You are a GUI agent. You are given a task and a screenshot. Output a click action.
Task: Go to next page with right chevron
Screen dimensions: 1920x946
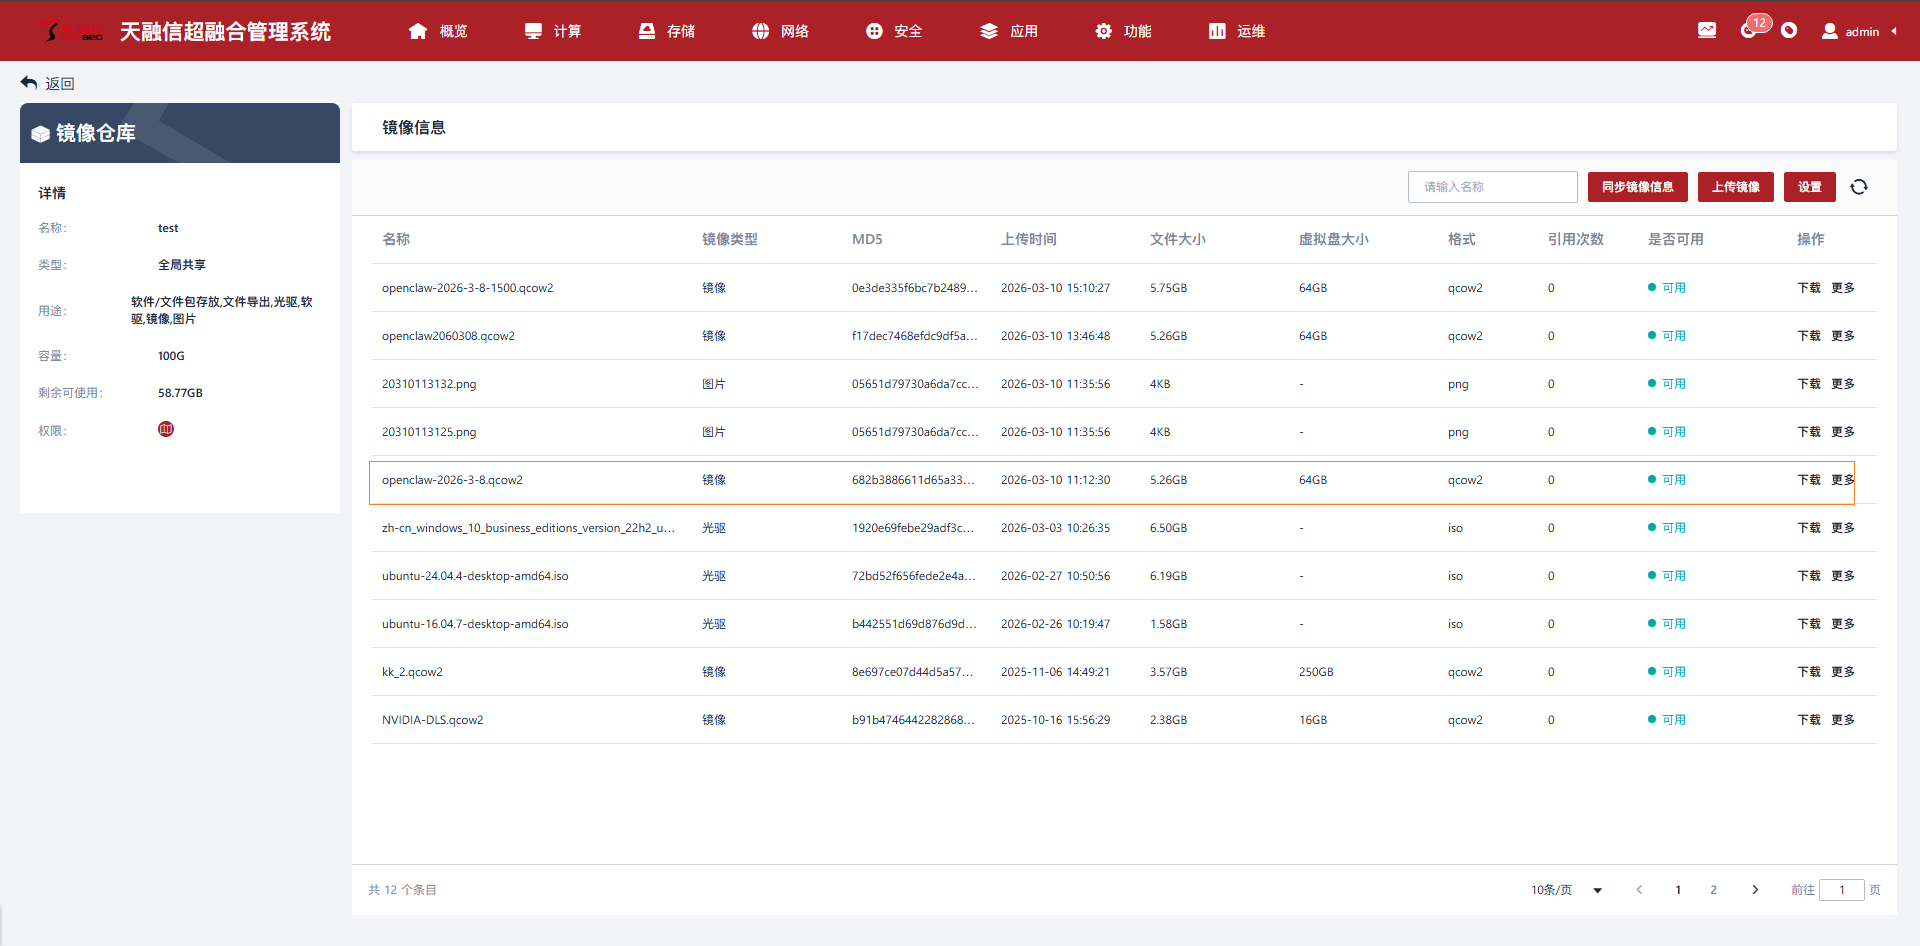click(x=1754, y=890)
